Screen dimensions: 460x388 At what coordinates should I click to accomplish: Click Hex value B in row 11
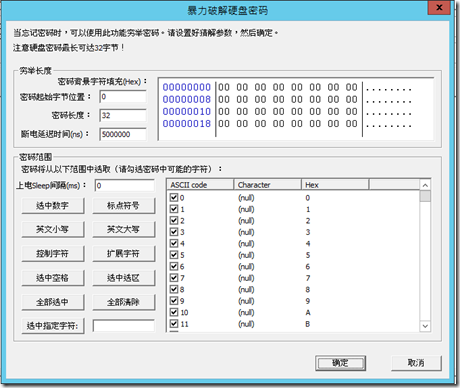[x=308, y=324]
